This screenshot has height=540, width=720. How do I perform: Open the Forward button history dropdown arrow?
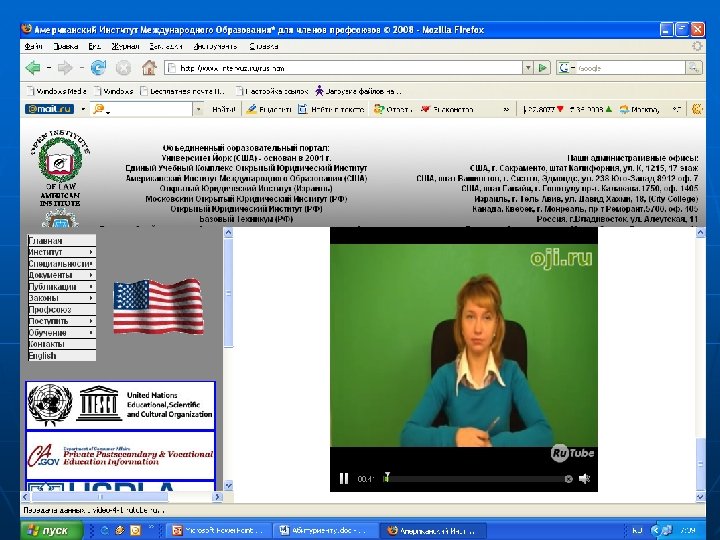coord(81,68)
